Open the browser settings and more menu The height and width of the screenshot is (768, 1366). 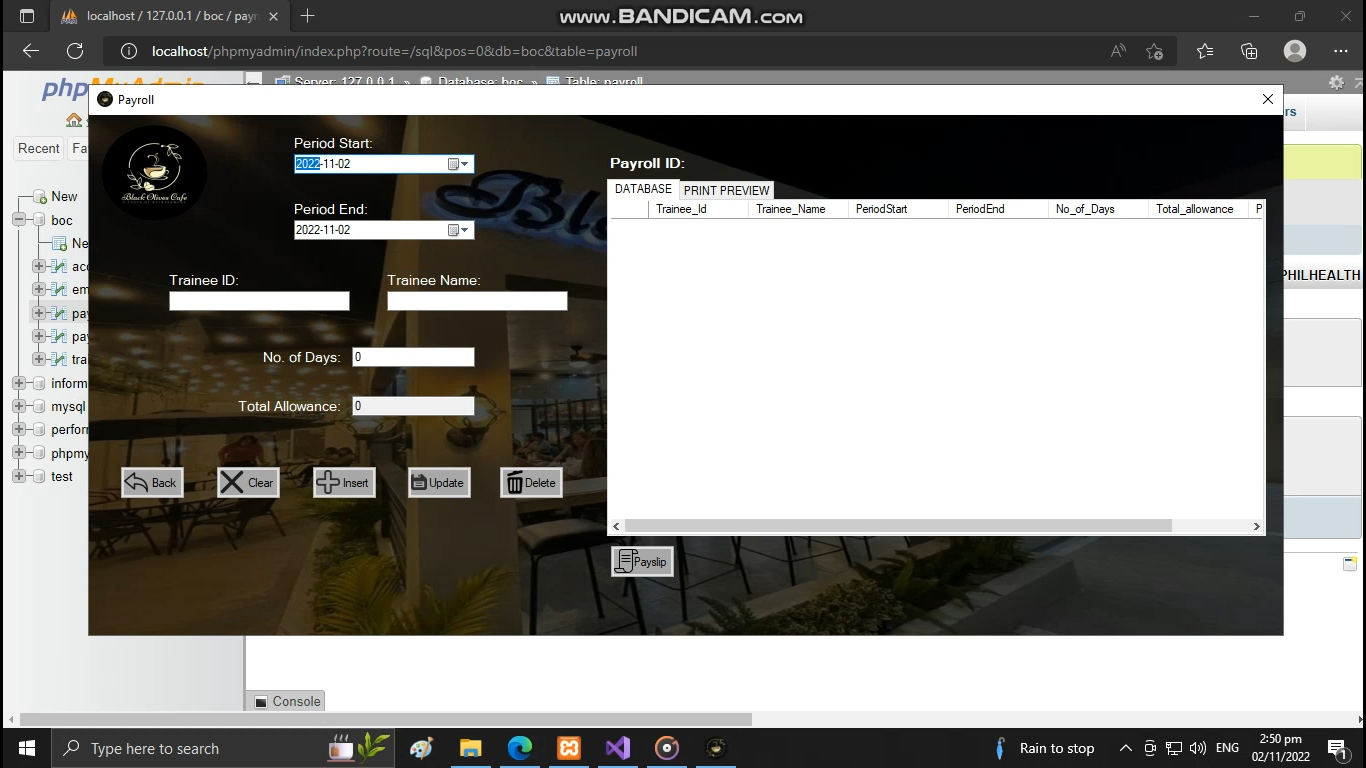pyautogui.click(x=1340, y=51)
